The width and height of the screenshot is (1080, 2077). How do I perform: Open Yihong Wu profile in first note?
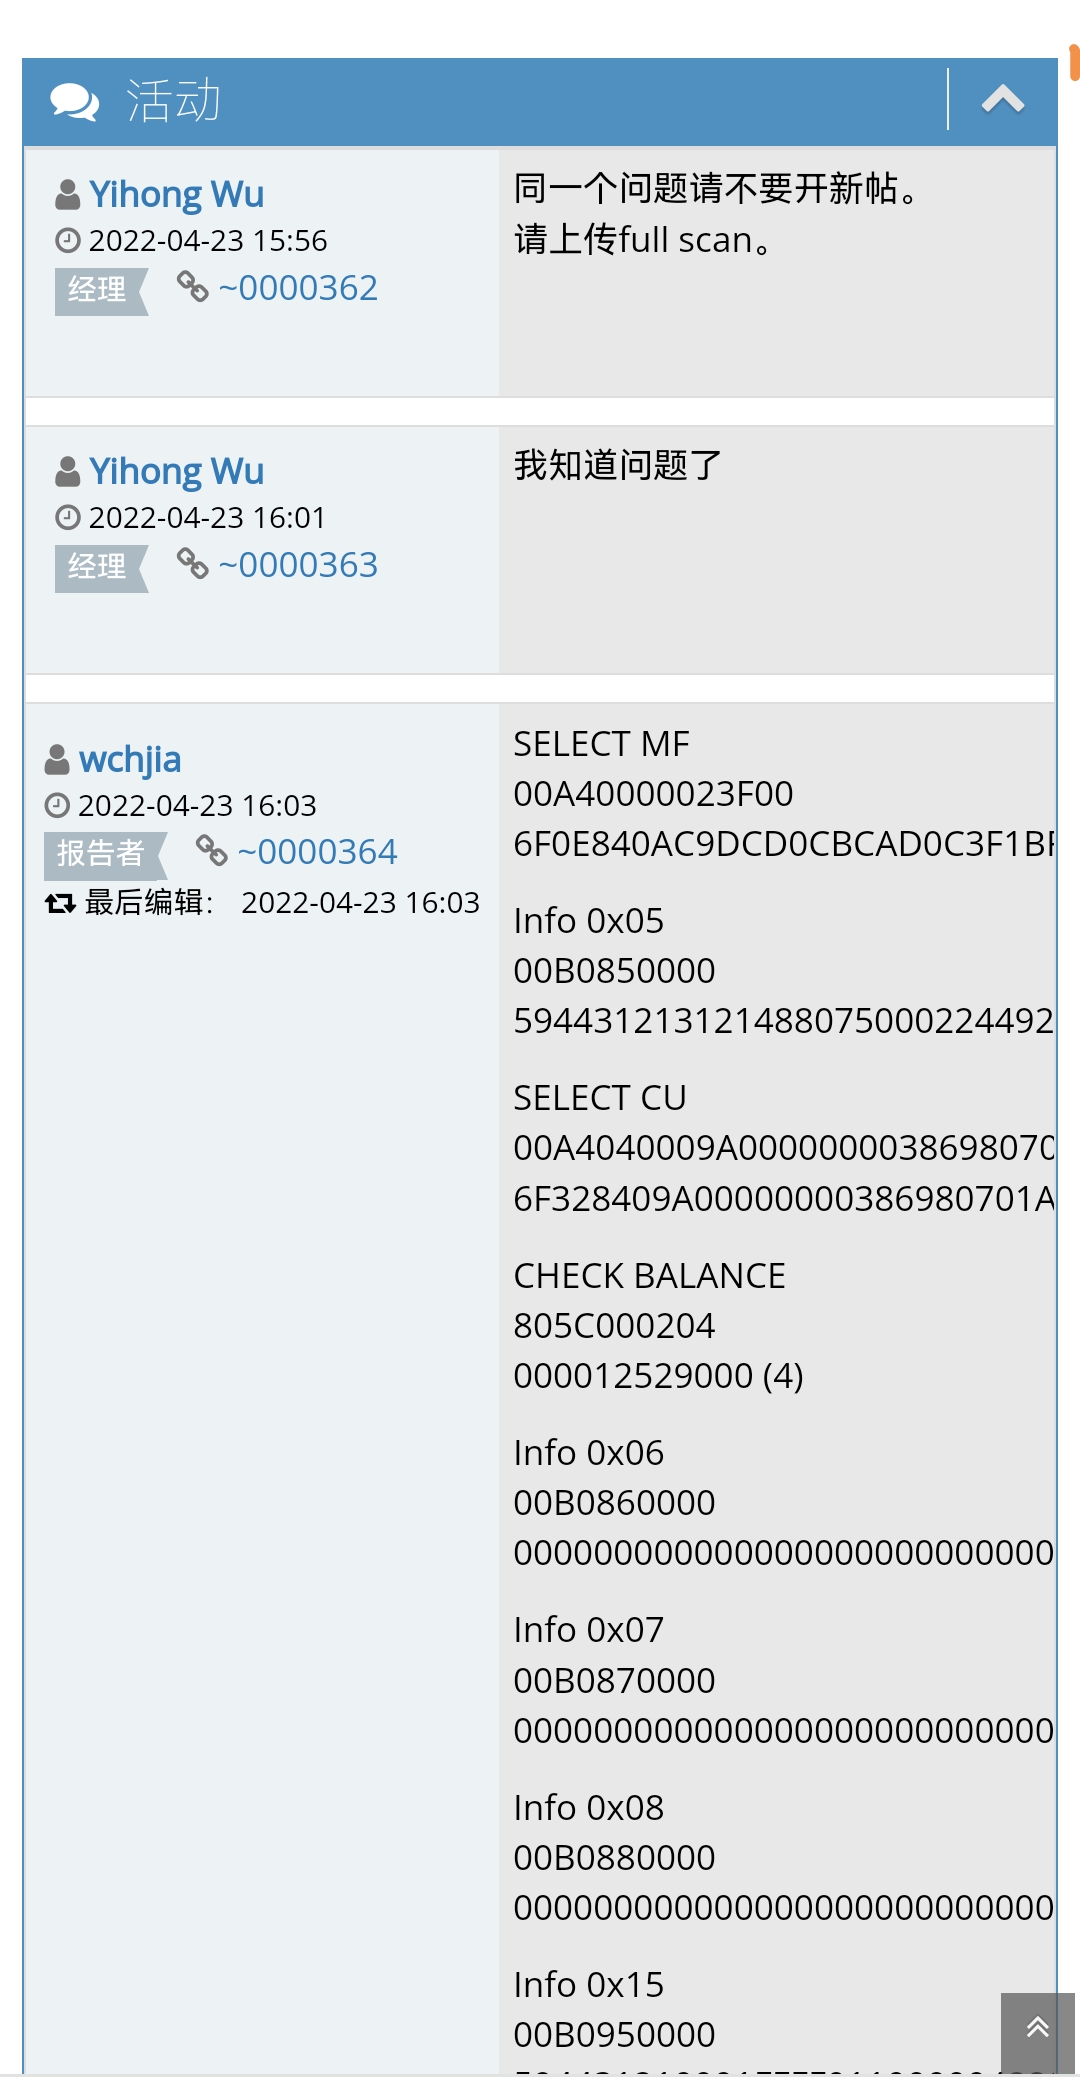coord(176,194)
